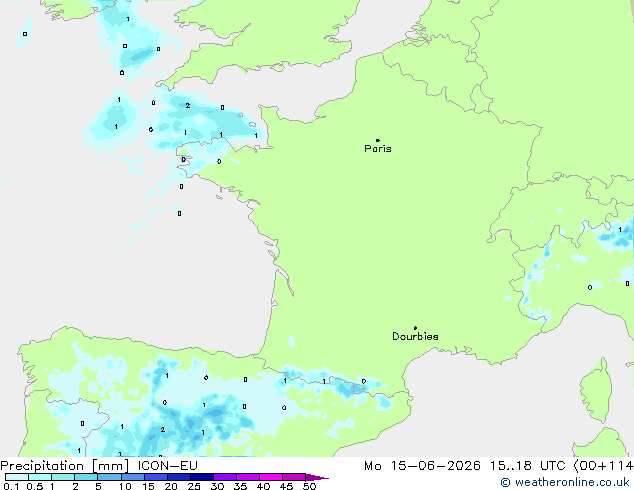The image size is (634, 490).
Task: Pick the 30 mm purple legend swatch
Action: (224, 477)
